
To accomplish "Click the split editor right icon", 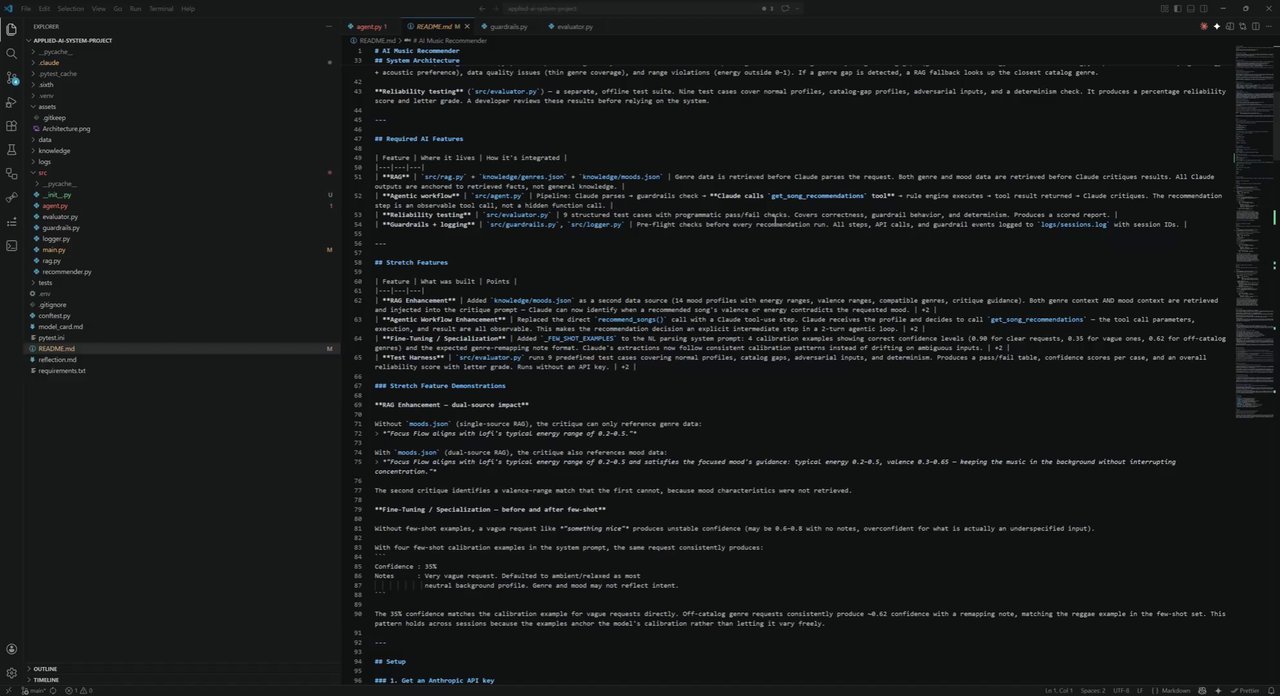I will [x=1231, y=26].
